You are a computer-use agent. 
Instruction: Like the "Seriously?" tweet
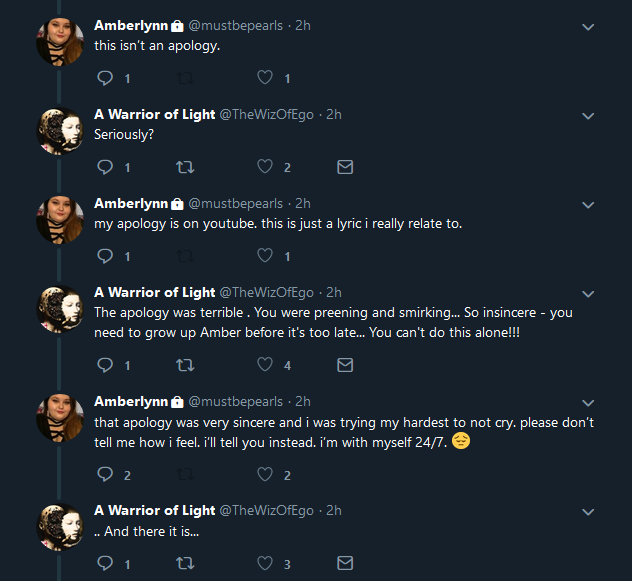point(265,167)
